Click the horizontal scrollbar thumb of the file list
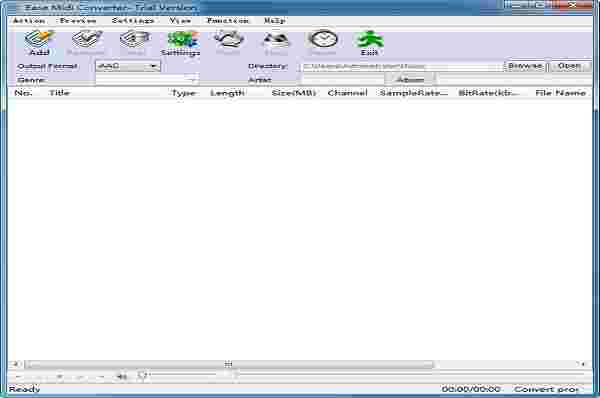Screen dimensions: 600x398 click(x=229, y=364)
